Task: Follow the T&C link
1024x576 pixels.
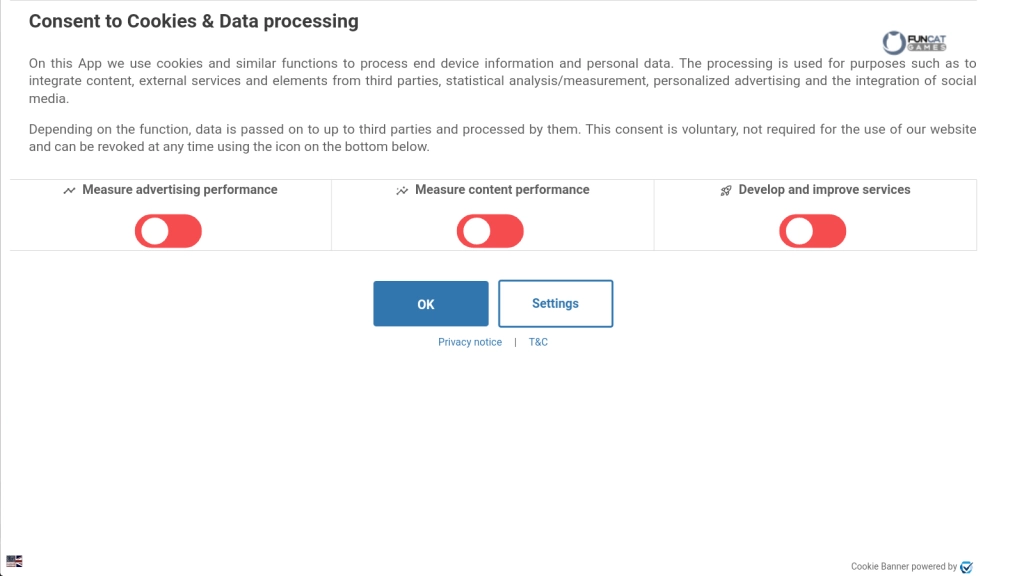Action: coord(538,342)
